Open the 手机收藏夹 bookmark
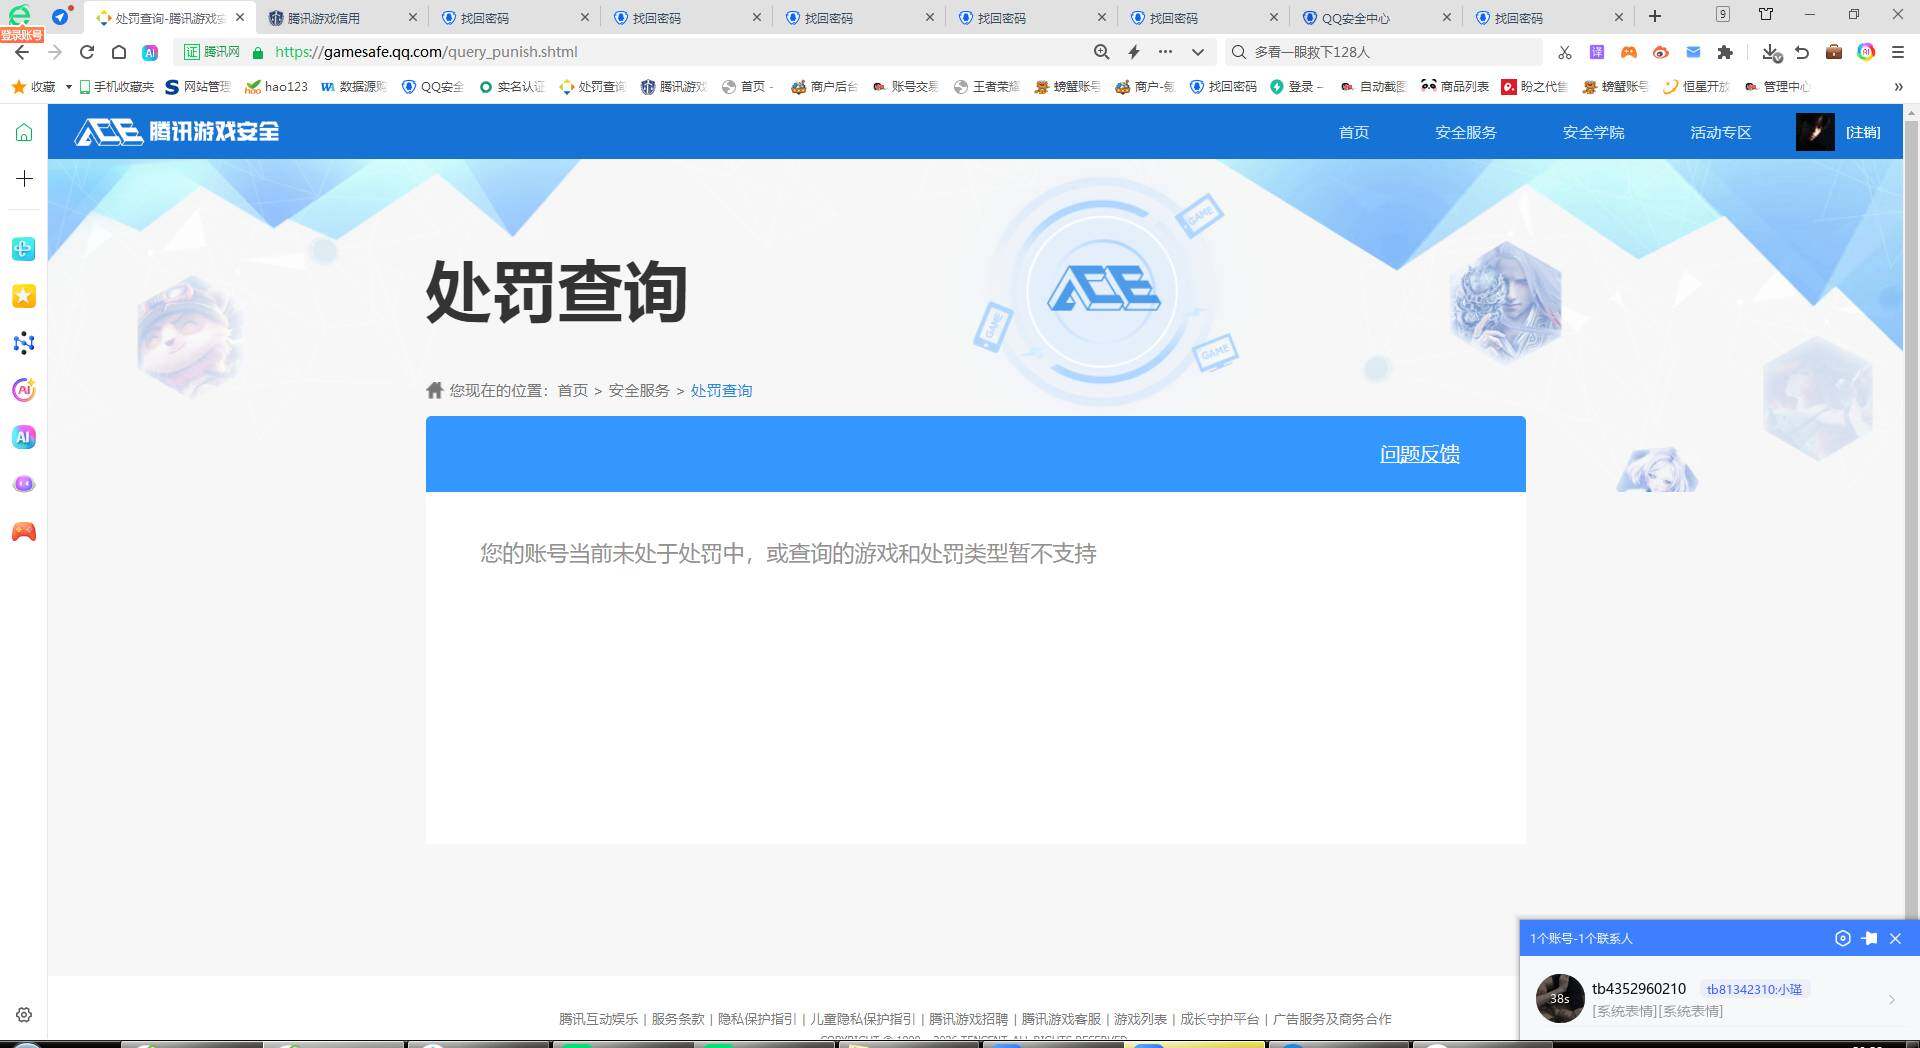 click(117, 87)
